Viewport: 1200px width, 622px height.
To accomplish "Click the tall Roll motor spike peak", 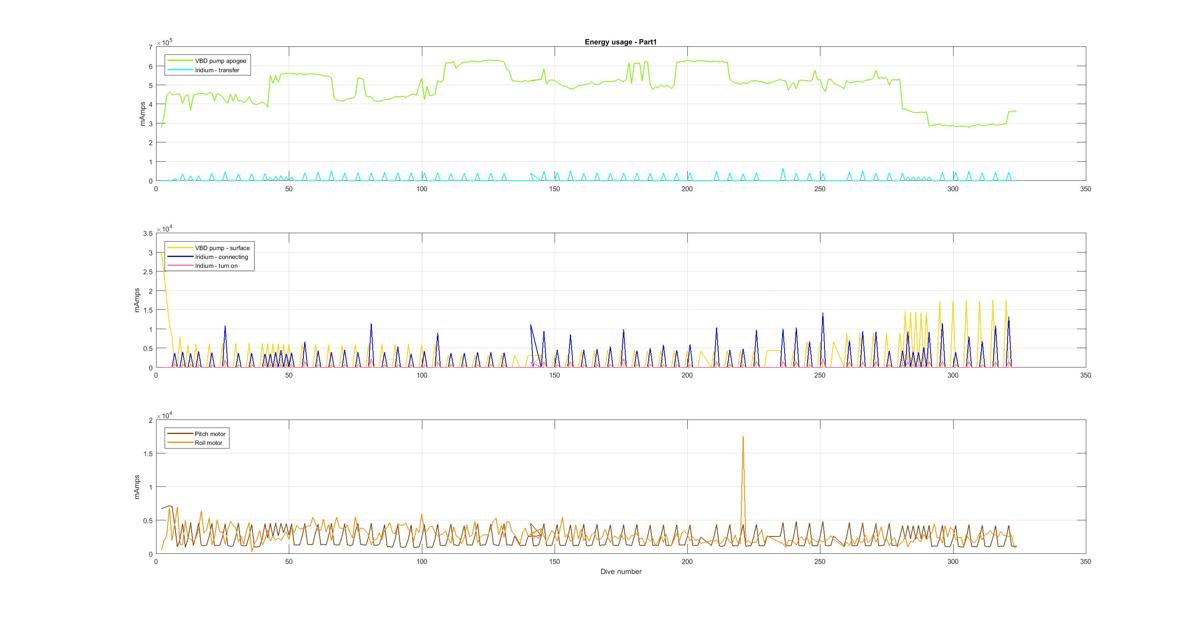I will pyautogui.click(x=743, y=436).
